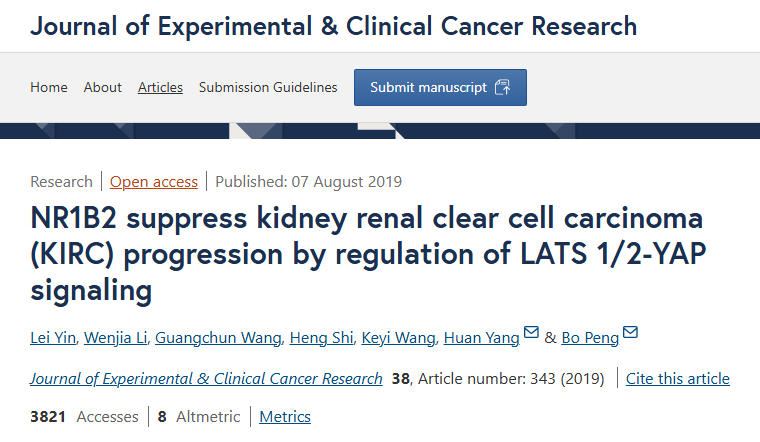Screen dimensions: 760x442
Task: Open Submission Guidelines page
Action: click(268, 87)
